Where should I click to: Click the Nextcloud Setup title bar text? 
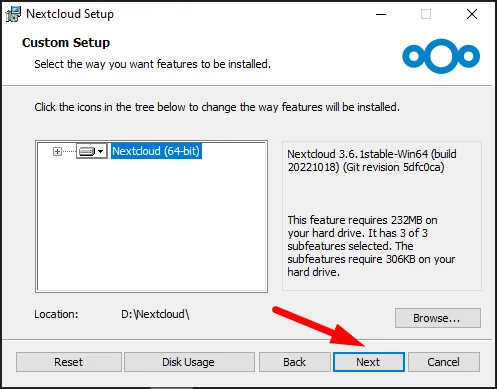coord(70,14)
